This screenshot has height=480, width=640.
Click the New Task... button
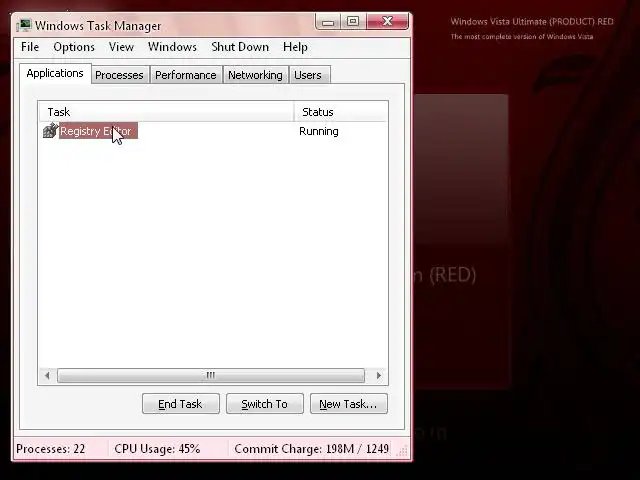click(x=349, y=404)
